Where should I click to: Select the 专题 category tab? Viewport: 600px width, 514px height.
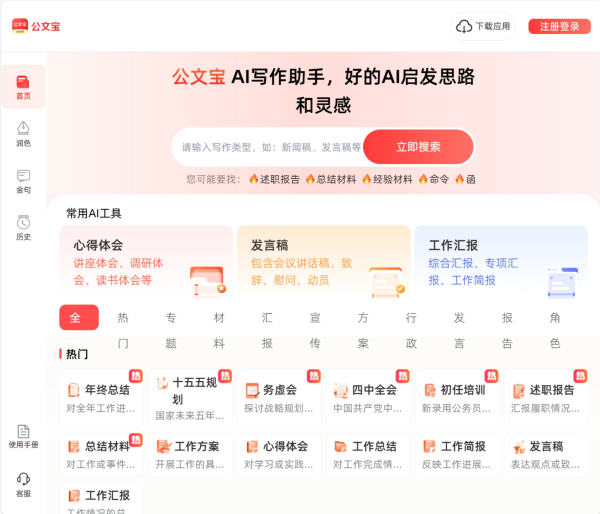pyautogui.click(x=171, y=331)
